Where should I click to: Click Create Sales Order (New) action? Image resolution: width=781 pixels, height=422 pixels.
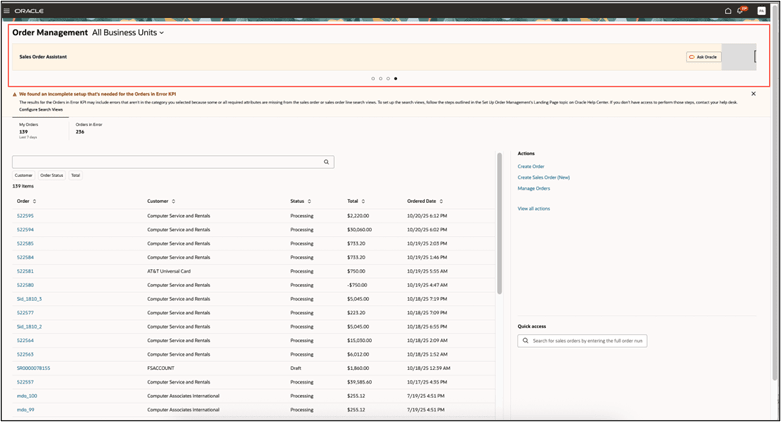point(543,177)
